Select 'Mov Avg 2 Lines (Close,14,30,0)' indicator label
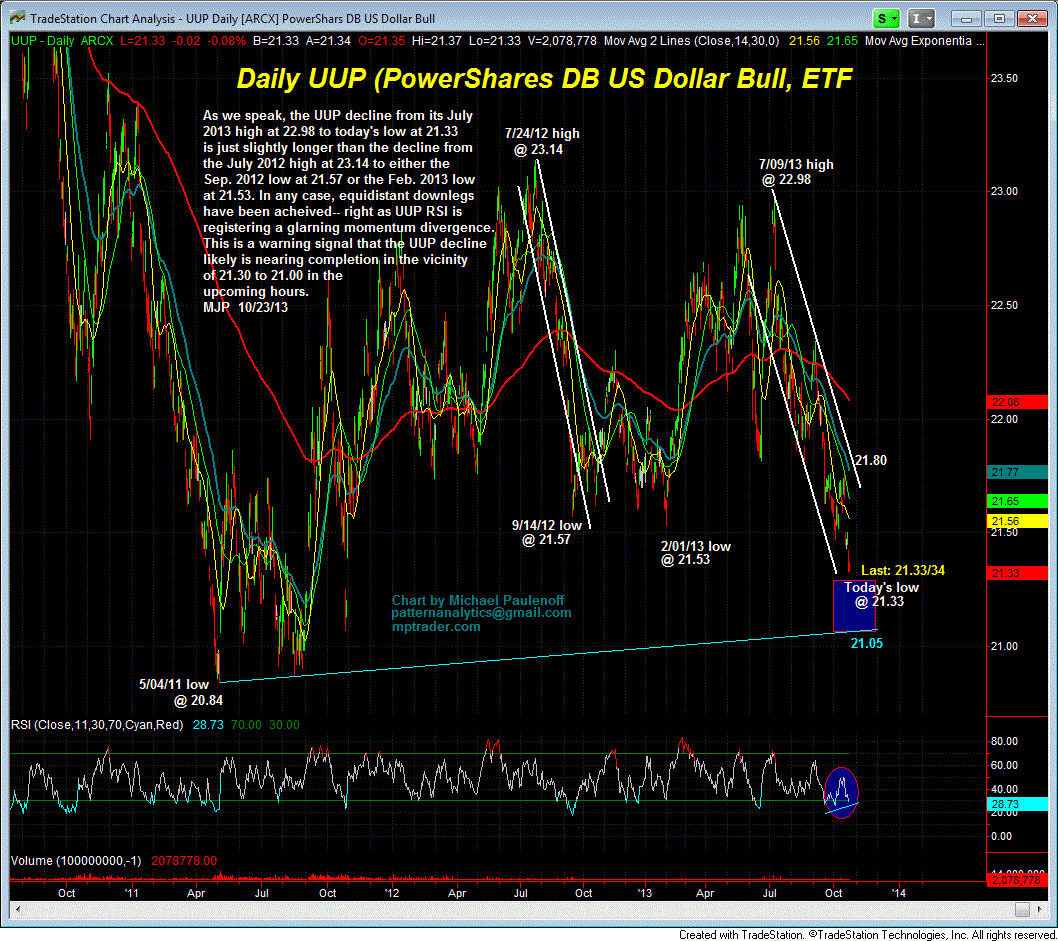Image resolution: width=1058 pixels, height=941 pixels. [692, 40]
